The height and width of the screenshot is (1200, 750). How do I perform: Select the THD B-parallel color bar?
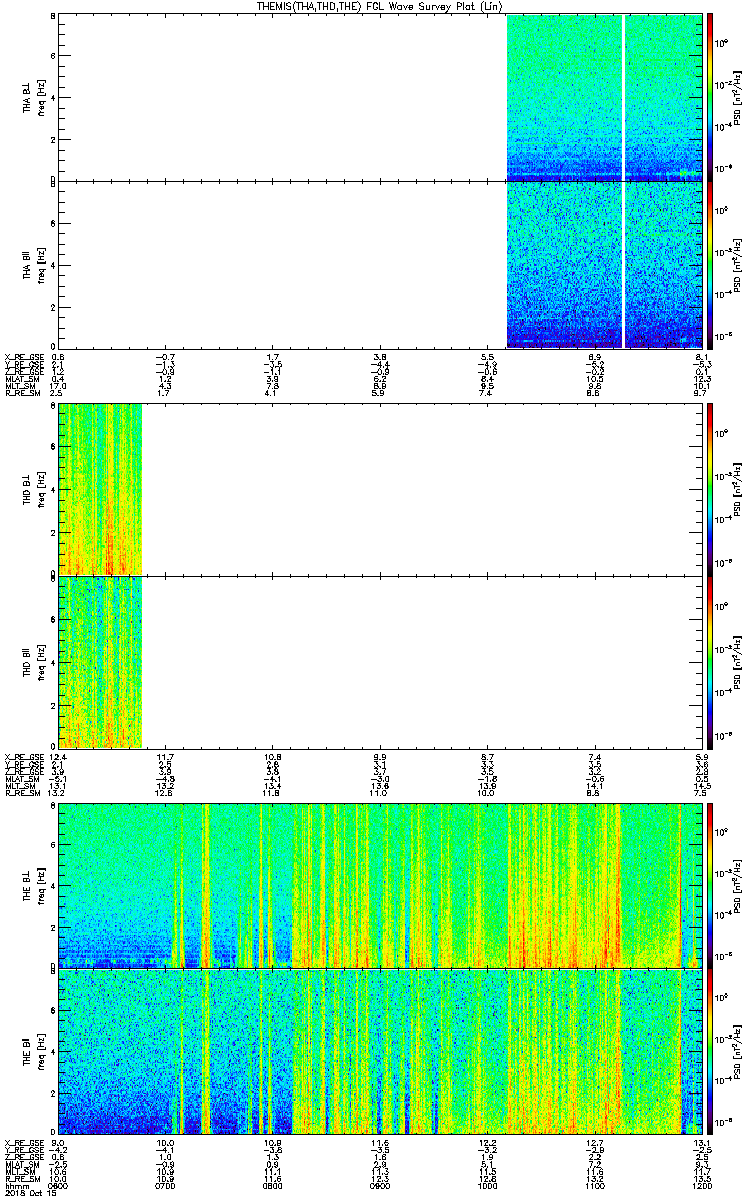click(711, 662)
